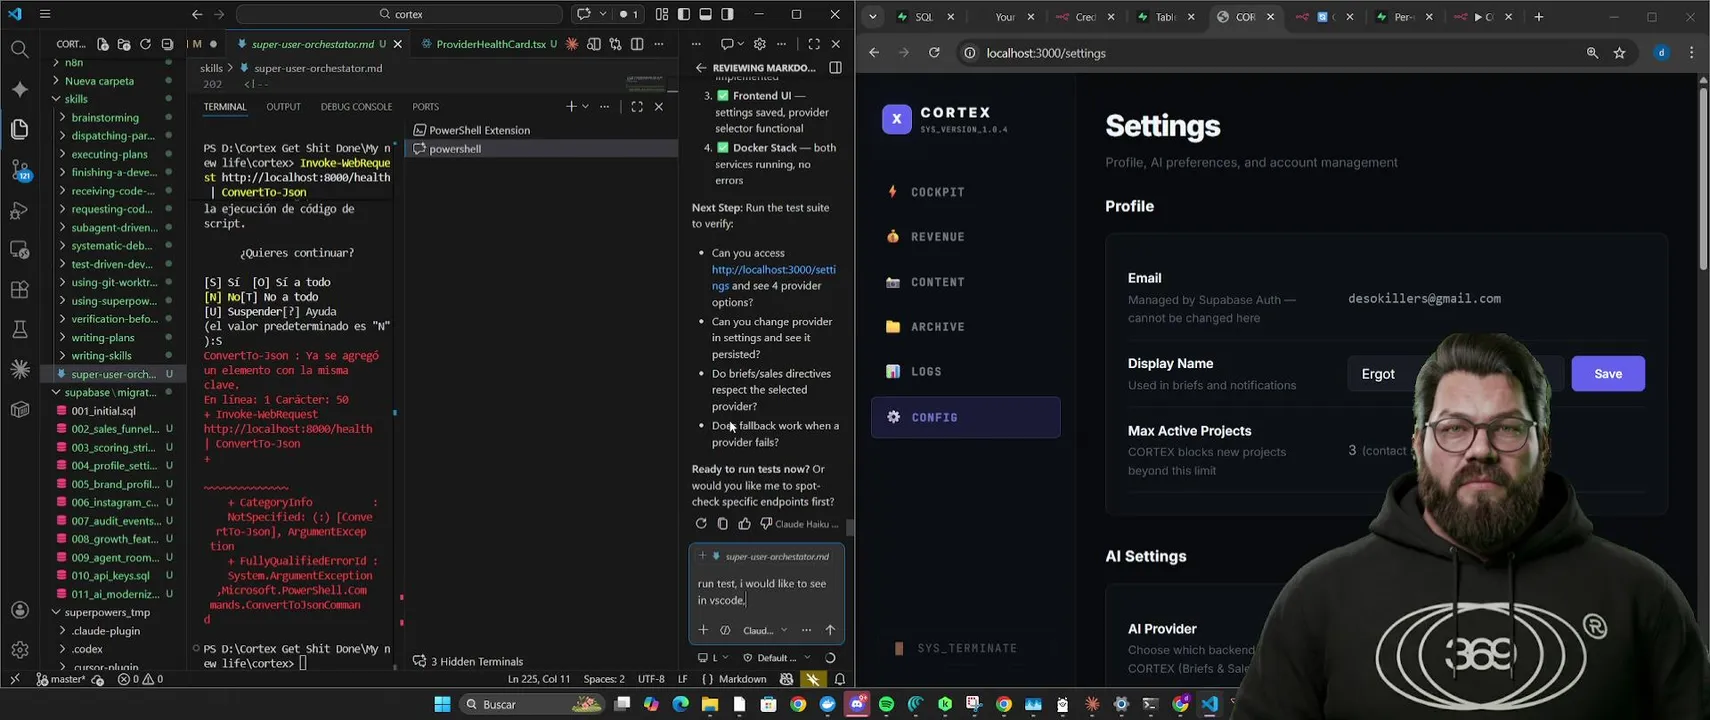Open Copilot status icon in status bar
1710x720 pixels.
[x=787, y=679]
